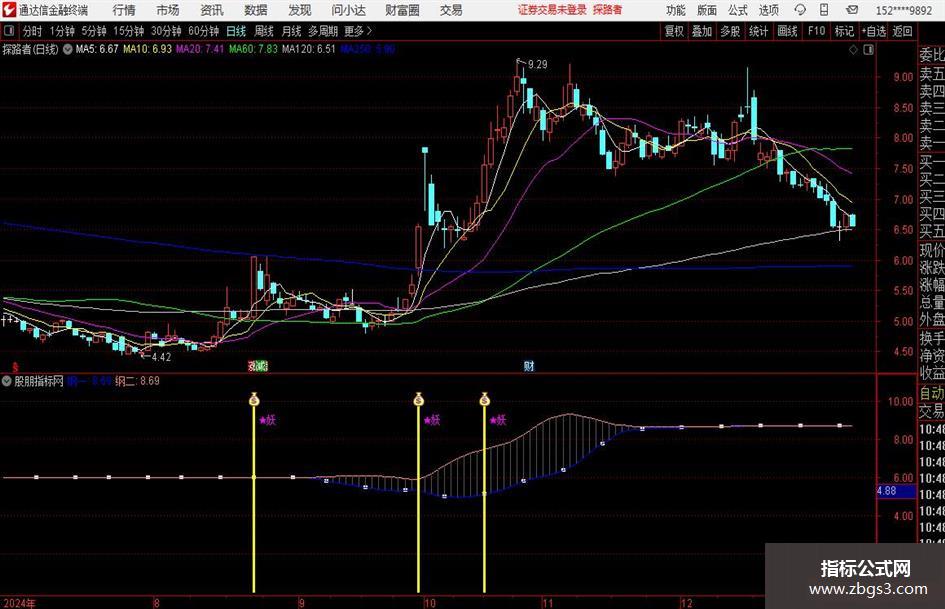The width and height of the screenshot is (945, 609).
Task: Open the mobile phone icon in title bar
Action: pos(824,10)
